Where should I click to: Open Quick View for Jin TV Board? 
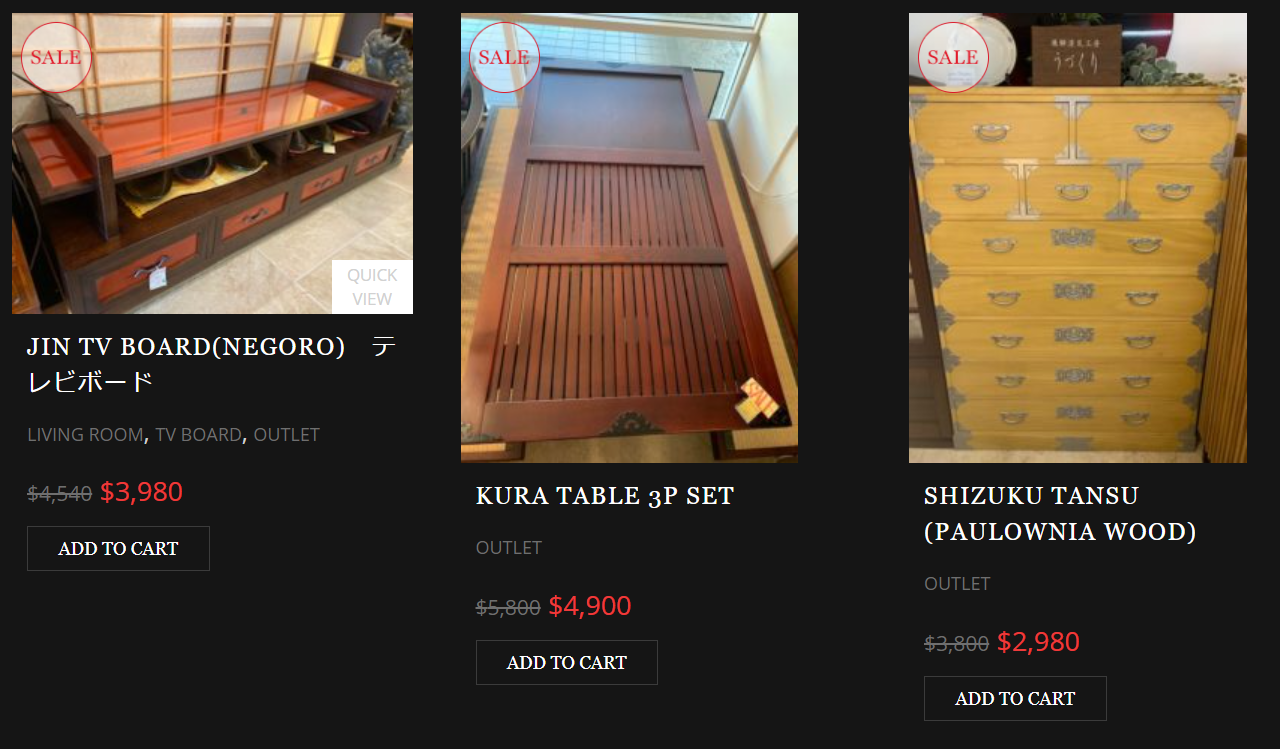372,287
